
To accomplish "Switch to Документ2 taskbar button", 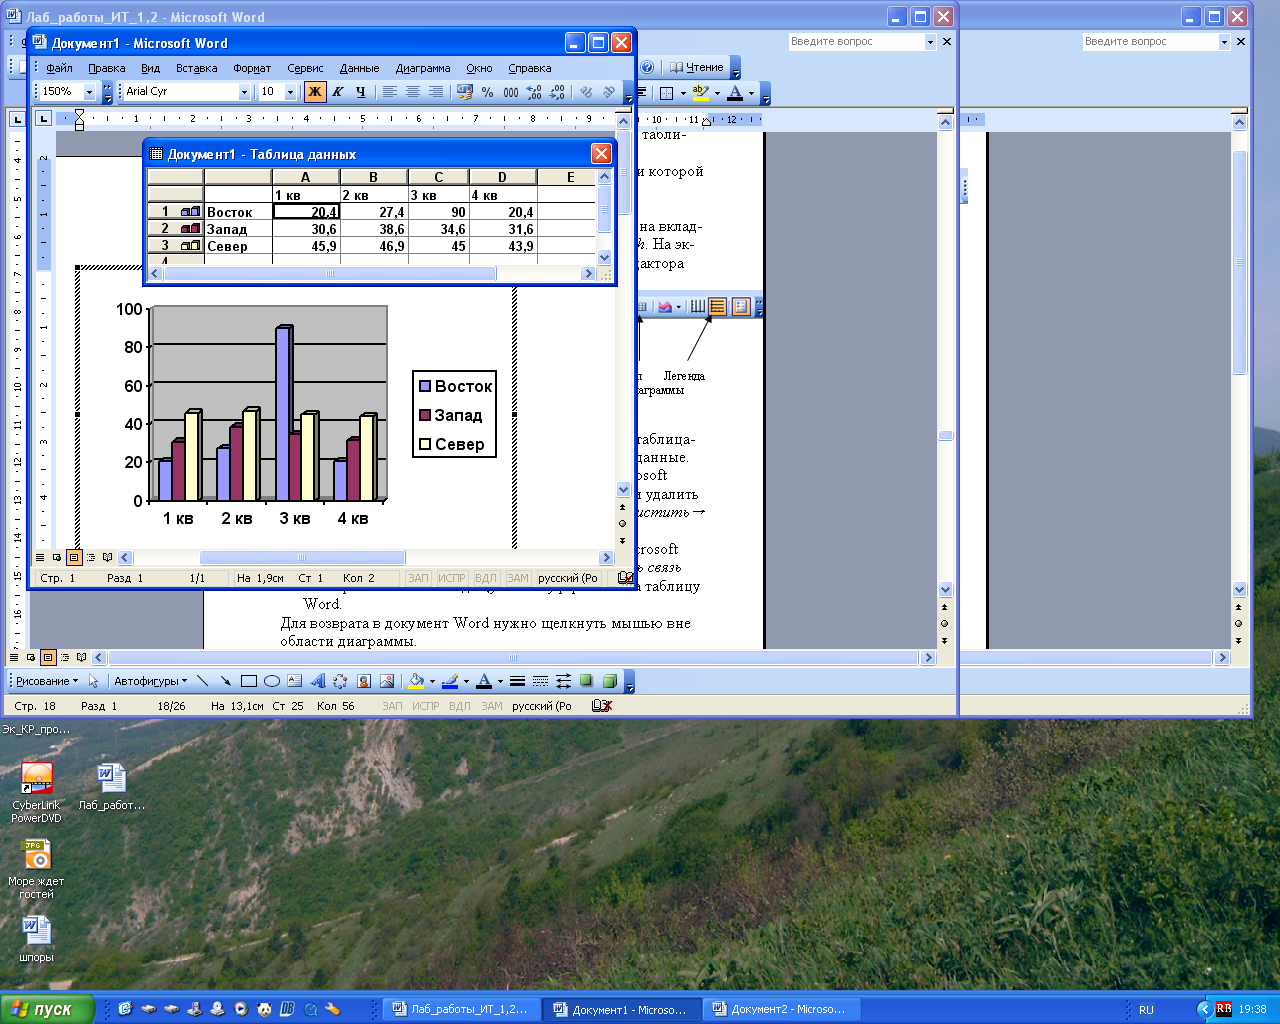I will pyautogui.click(x=780, y=1009).
